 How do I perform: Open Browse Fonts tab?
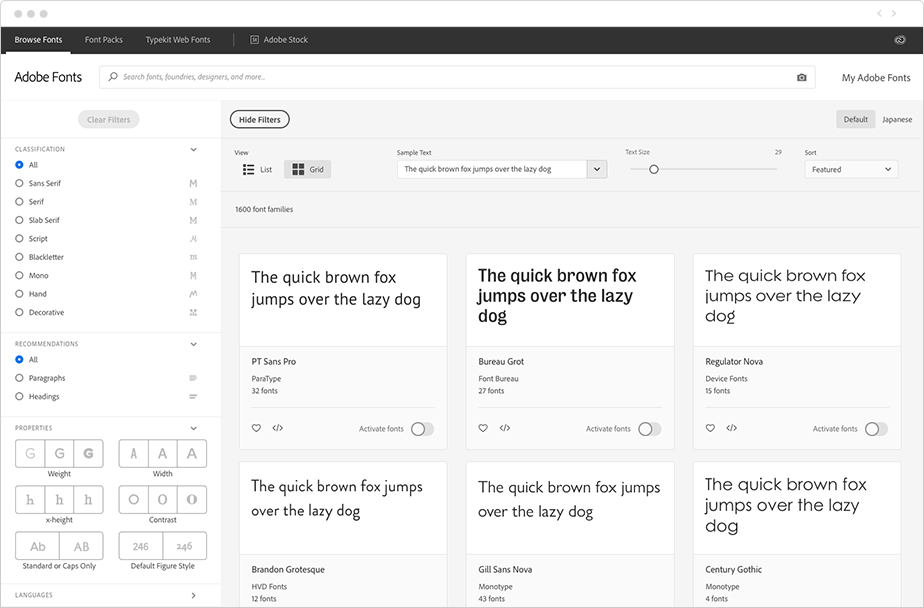point(38,40)
